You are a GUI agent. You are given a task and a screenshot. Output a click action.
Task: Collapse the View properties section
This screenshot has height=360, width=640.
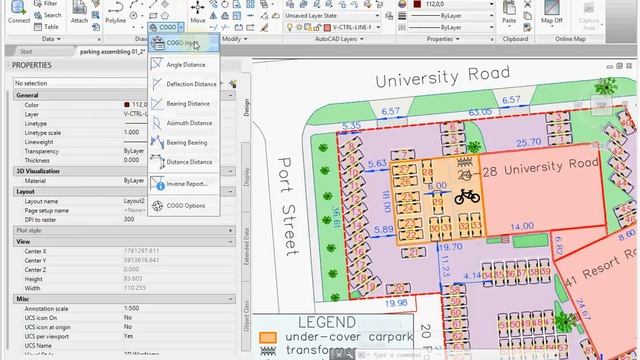(230, 242)
